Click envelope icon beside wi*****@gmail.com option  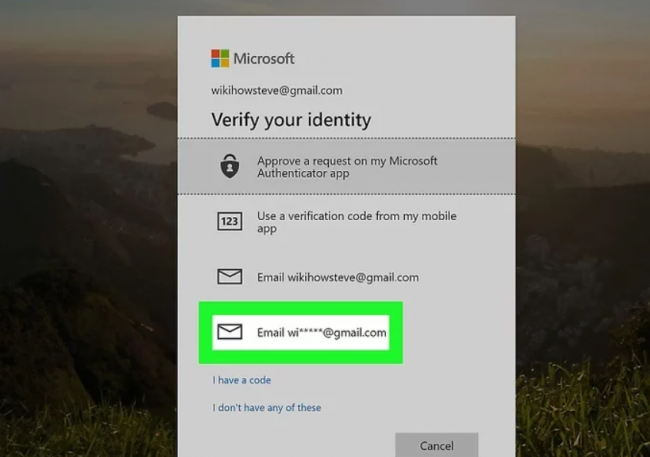click(230, 332)
